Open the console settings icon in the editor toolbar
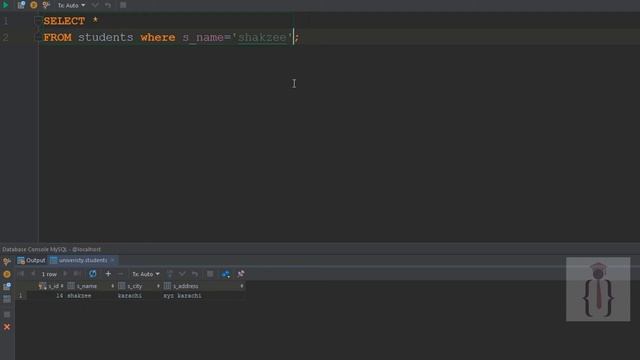Image resolution: width=640 pixels, height=360 pixels. [46, 5]
